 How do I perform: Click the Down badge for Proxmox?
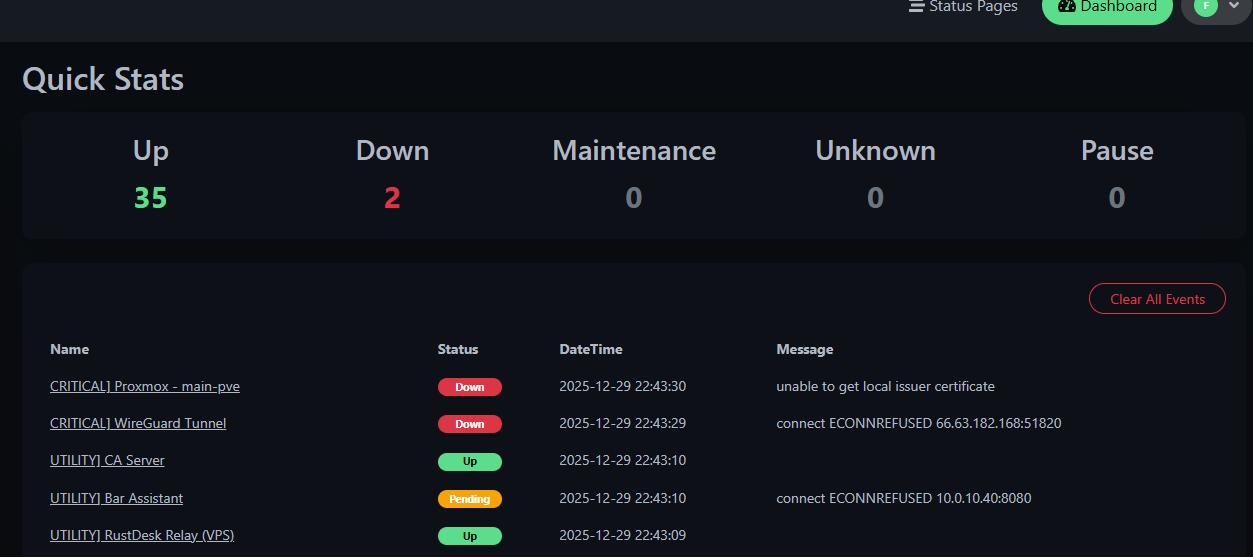(469, 387)
